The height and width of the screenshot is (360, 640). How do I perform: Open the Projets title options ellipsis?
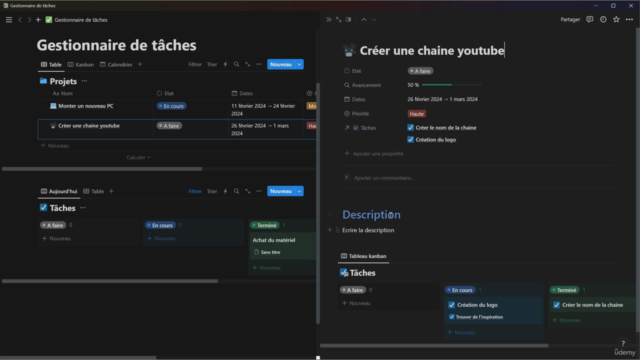(84, 81)
